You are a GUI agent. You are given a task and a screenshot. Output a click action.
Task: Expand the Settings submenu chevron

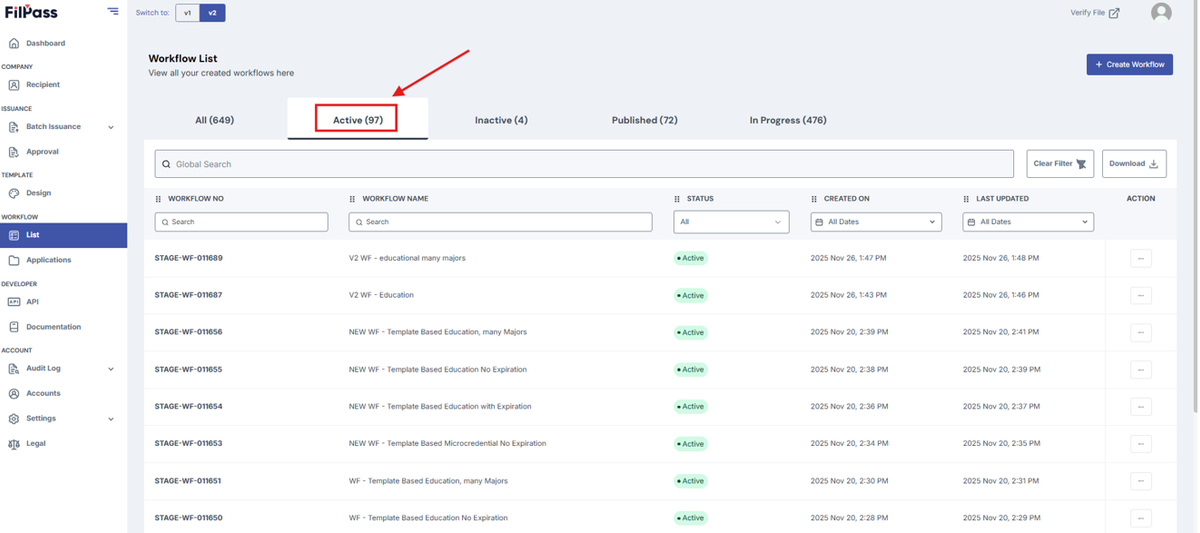click(111, 419)
